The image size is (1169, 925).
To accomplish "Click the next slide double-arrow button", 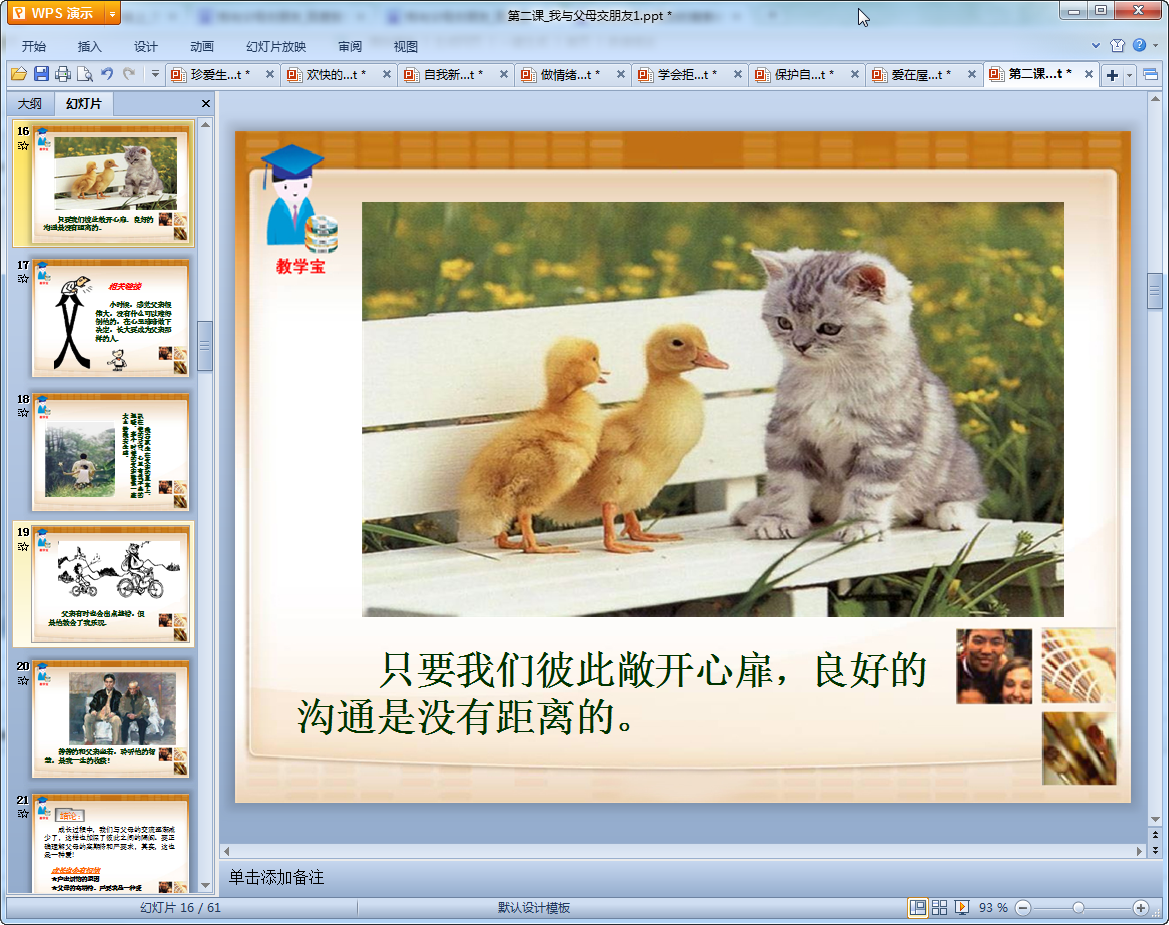I will (1155, 850).
